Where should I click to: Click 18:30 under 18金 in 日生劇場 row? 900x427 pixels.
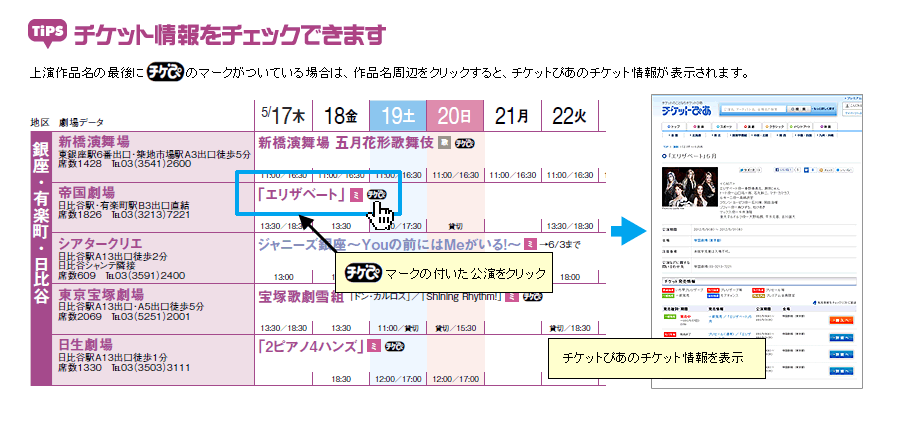342,379
